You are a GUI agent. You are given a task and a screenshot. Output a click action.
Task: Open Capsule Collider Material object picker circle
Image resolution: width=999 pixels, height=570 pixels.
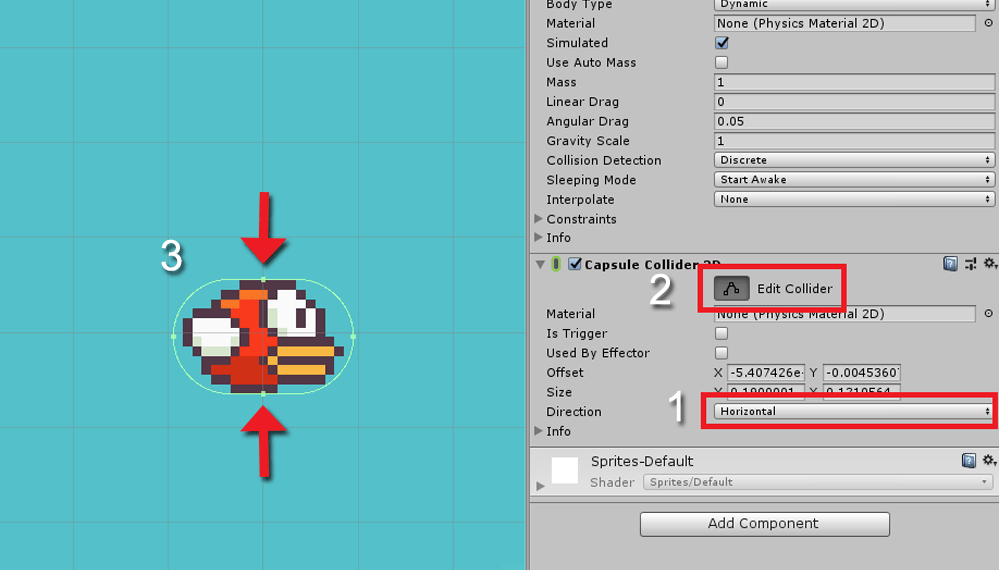988,313
